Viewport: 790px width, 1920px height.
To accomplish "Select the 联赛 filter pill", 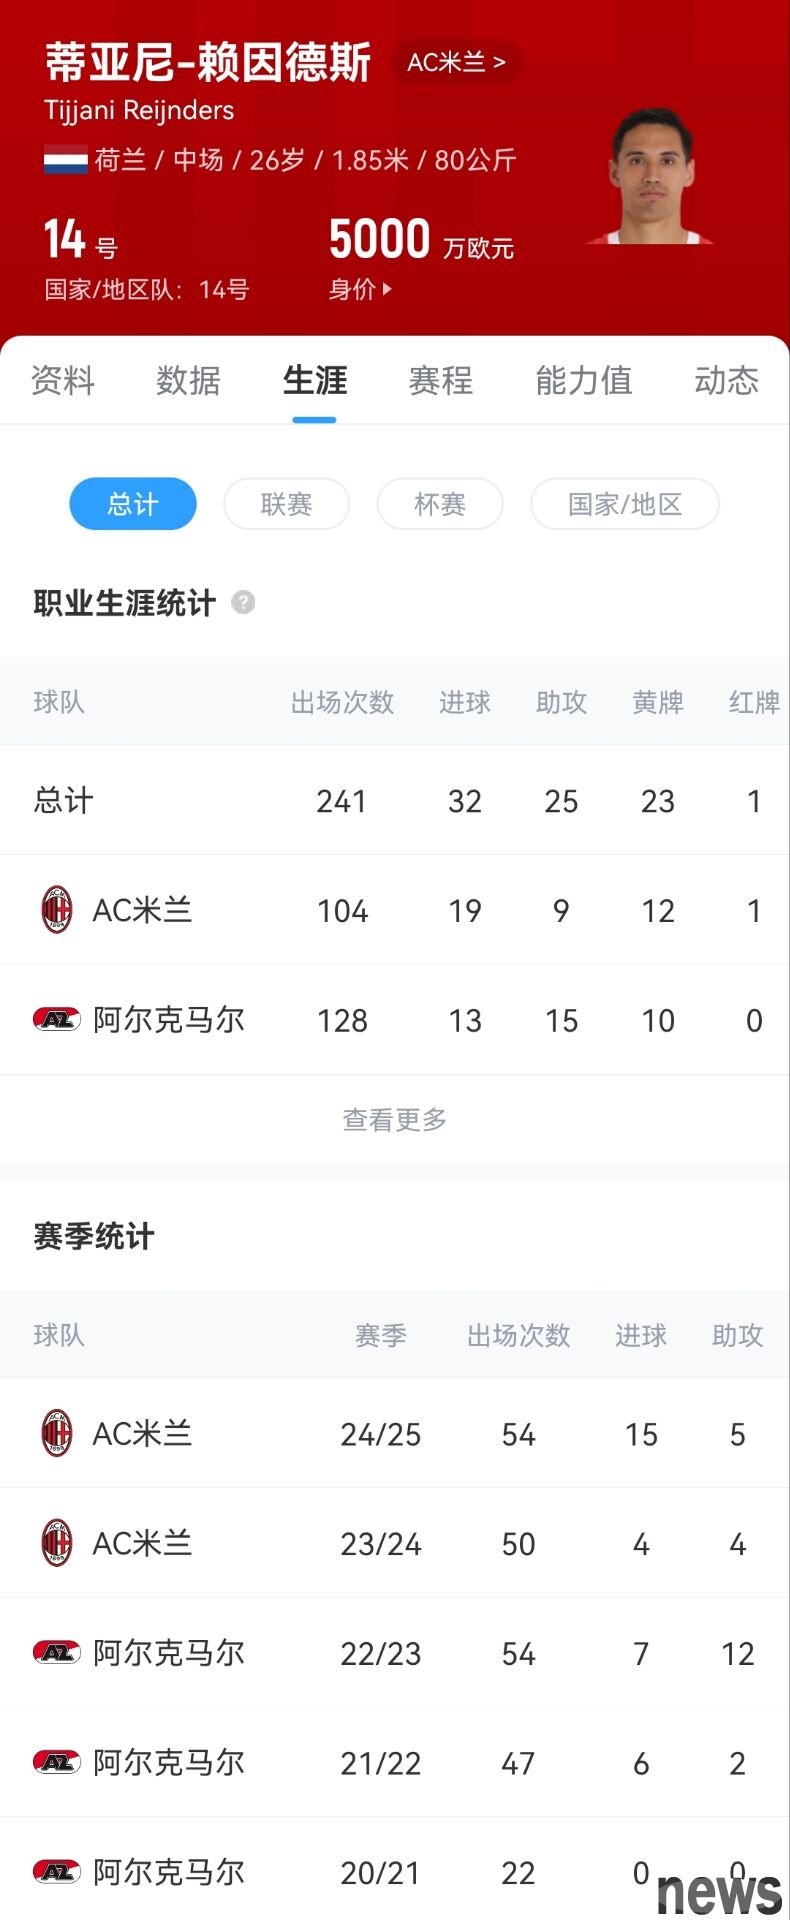I will [x=287, y=504].
